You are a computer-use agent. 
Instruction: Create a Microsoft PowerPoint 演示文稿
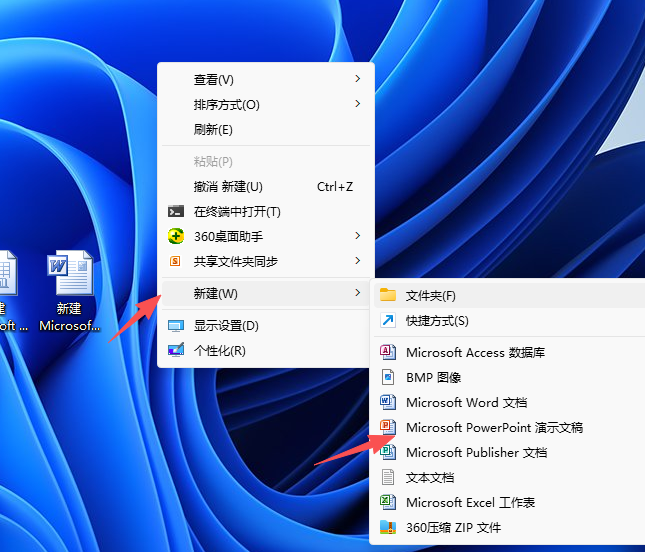click(509, 427)
